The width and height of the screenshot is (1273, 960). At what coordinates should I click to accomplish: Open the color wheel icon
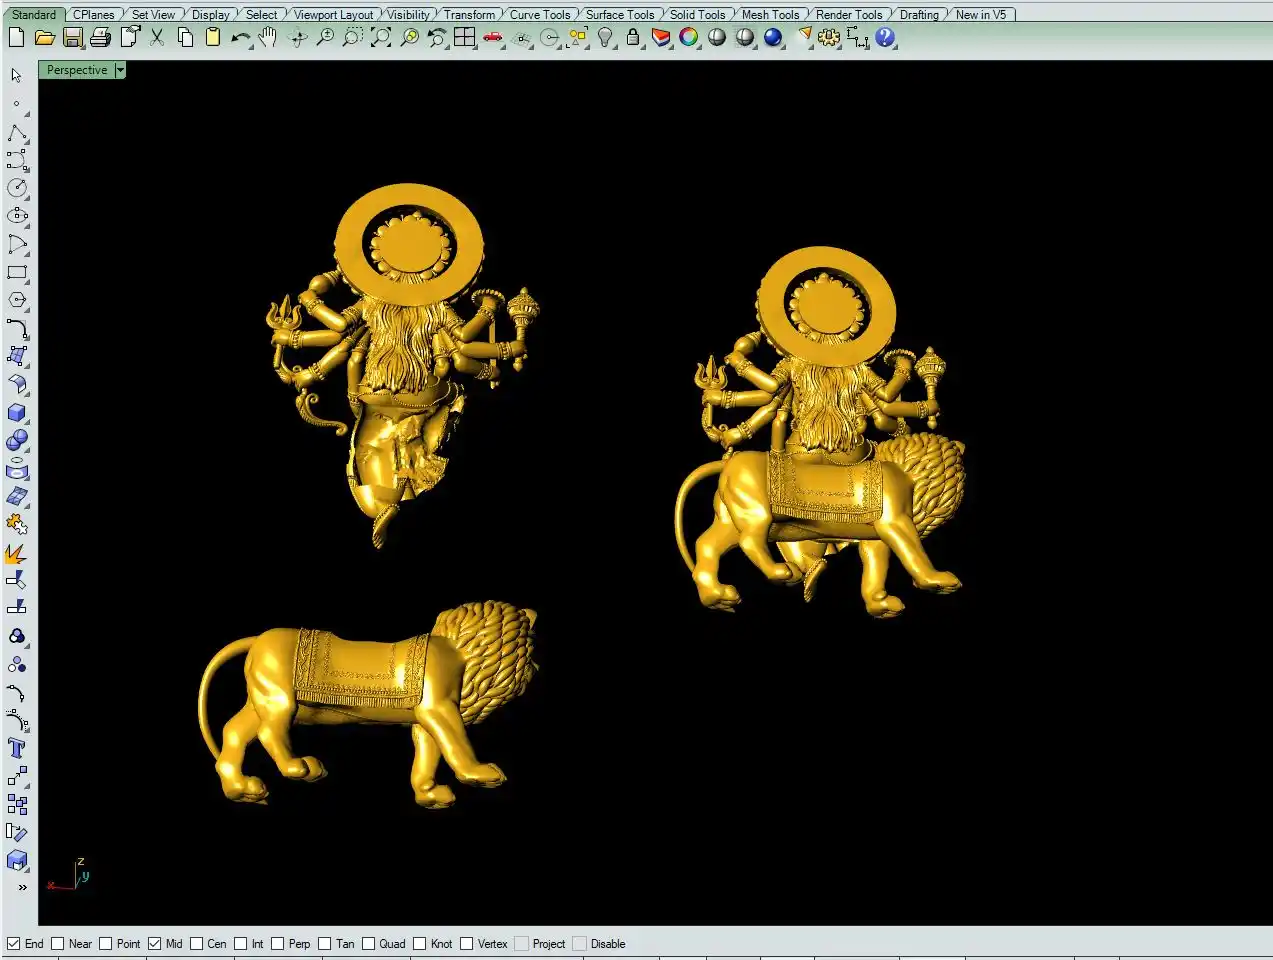689,38
